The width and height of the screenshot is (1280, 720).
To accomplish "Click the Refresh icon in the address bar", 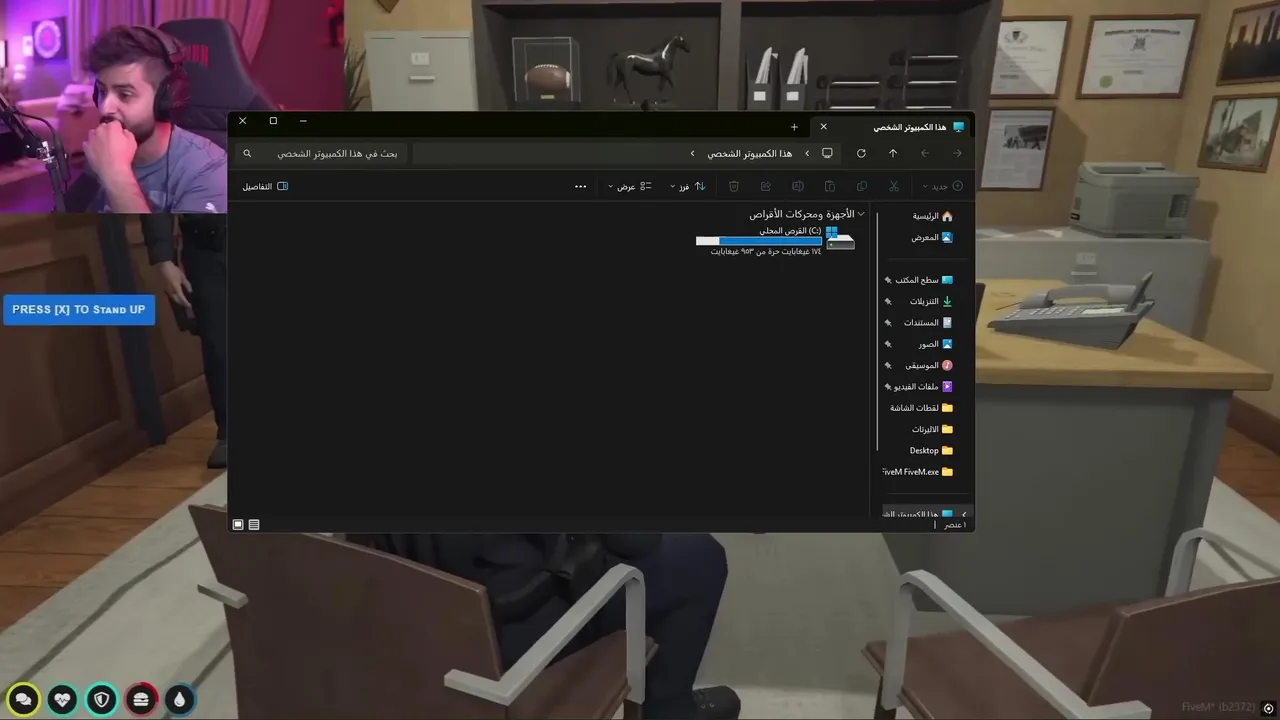I will coord(861,153).
